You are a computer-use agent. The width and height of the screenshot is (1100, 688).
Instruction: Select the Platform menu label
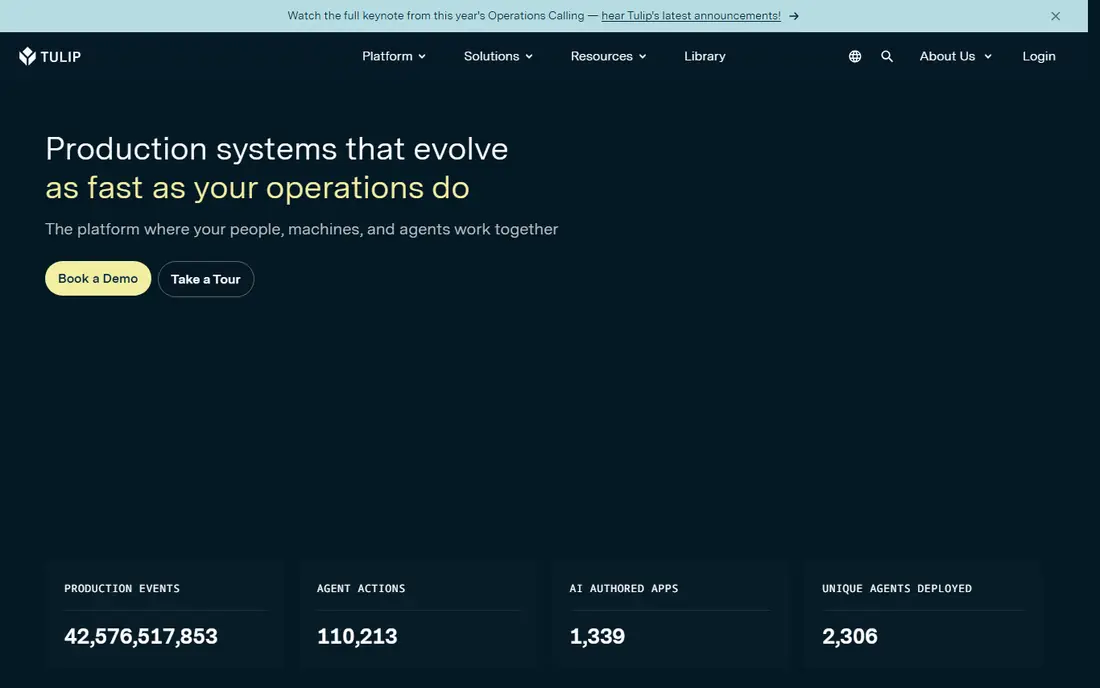coord(387,56)
